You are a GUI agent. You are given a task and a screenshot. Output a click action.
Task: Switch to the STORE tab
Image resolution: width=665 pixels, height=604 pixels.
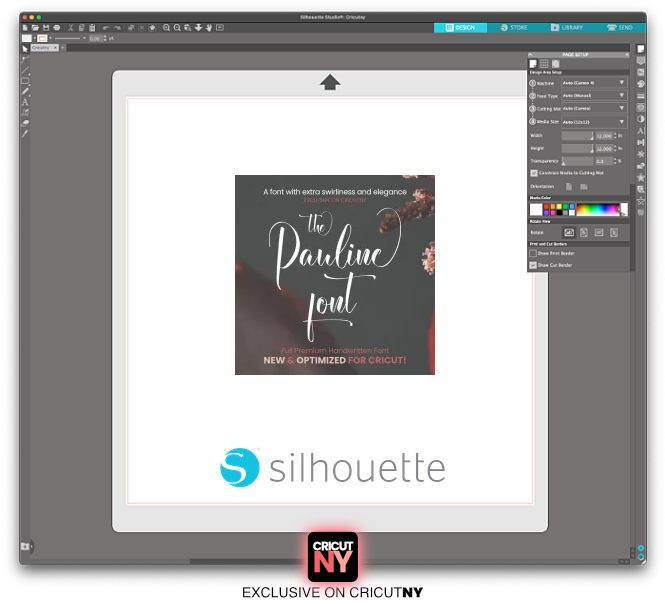click(514, 28)
